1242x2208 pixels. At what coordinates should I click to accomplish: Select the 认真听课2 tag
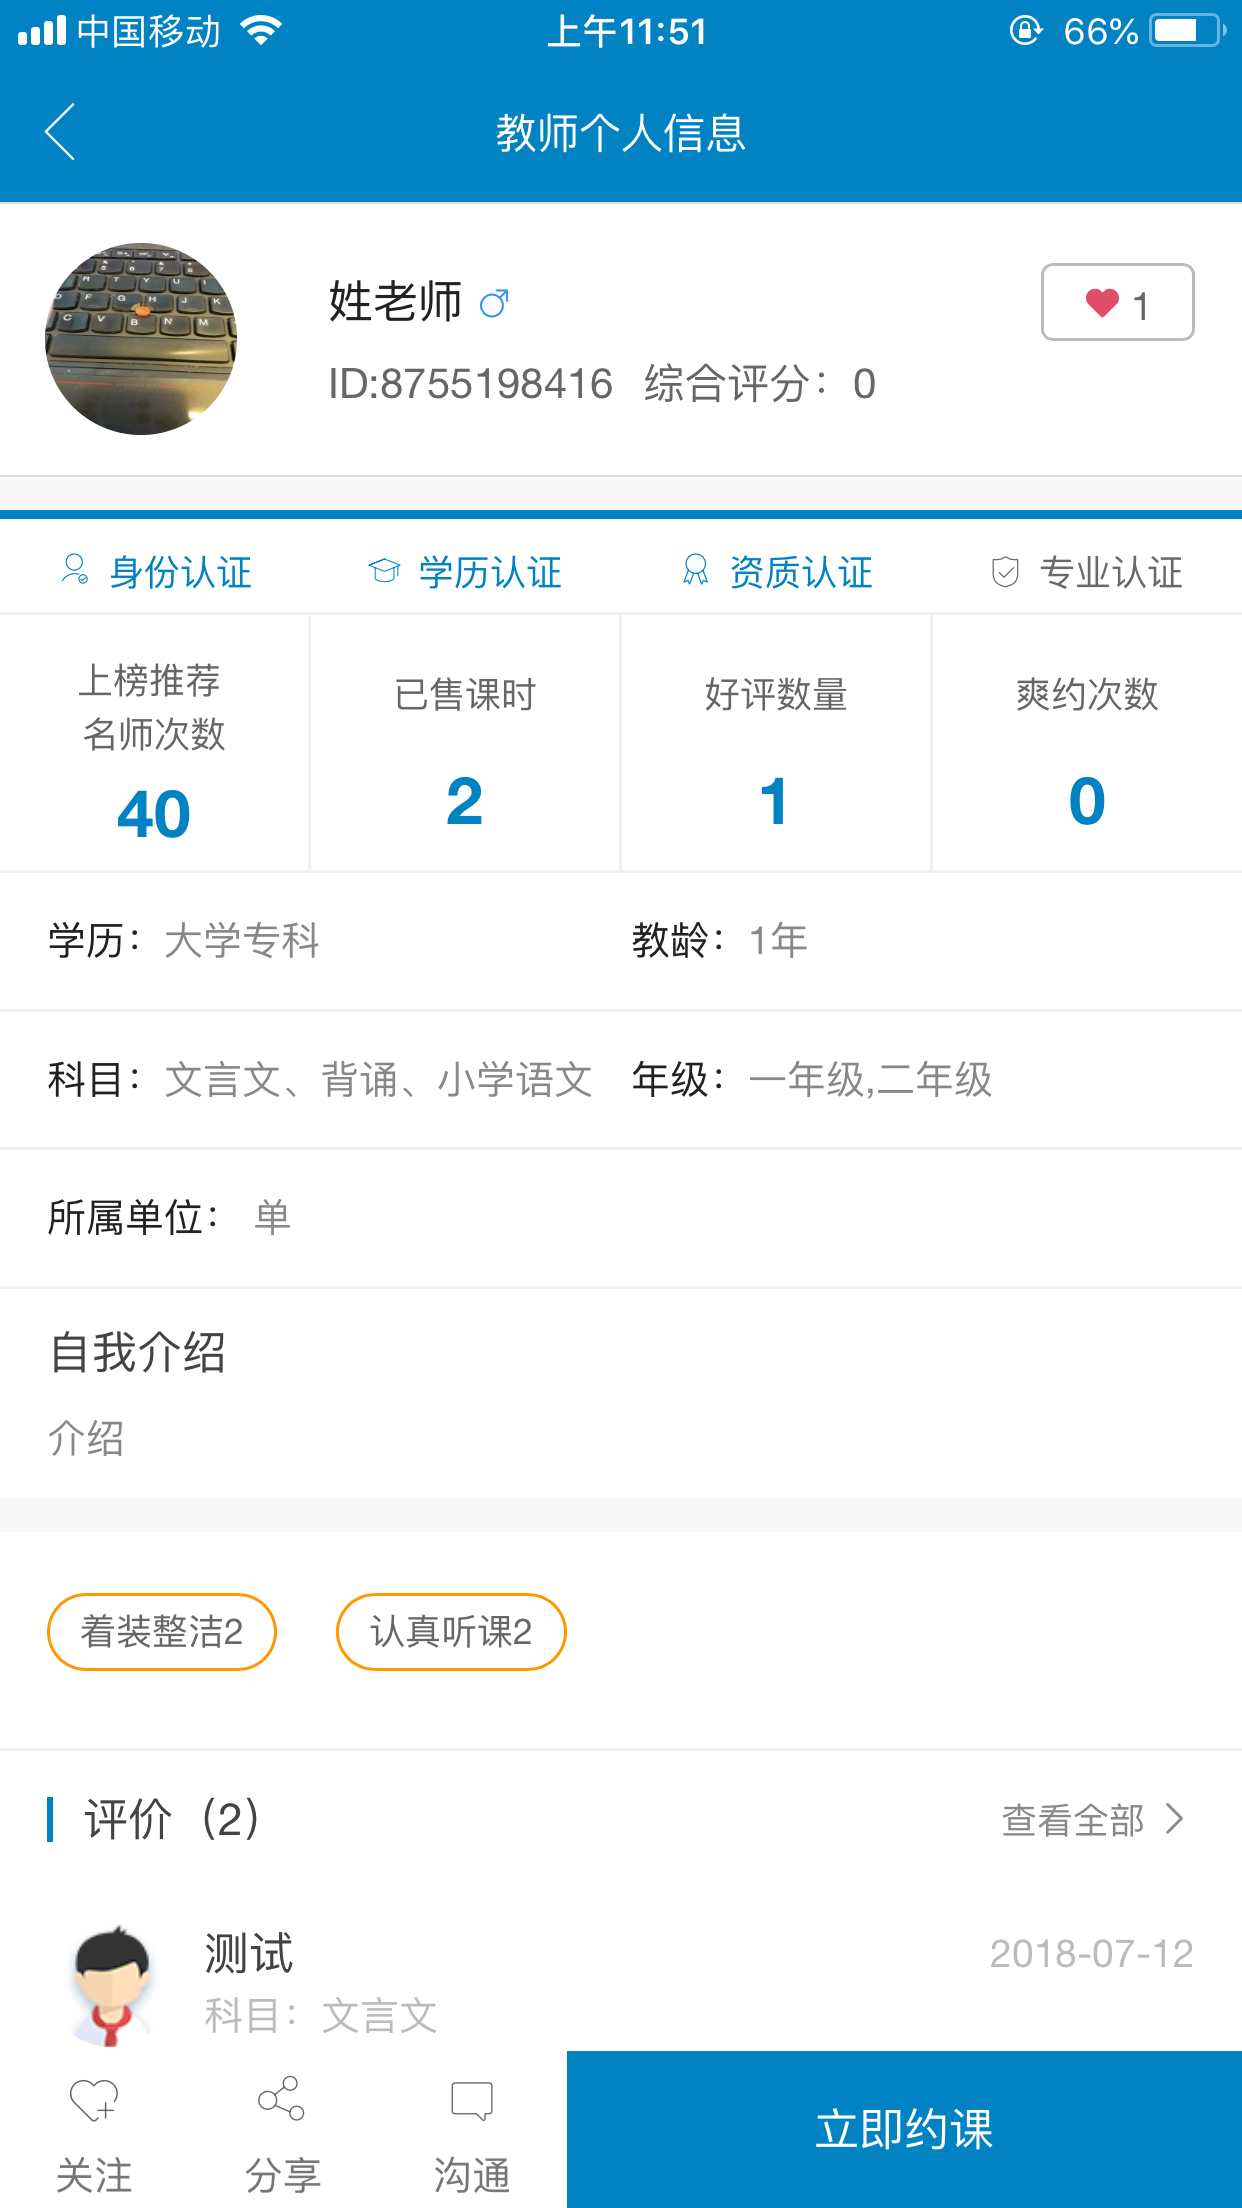pos(451,1632)
